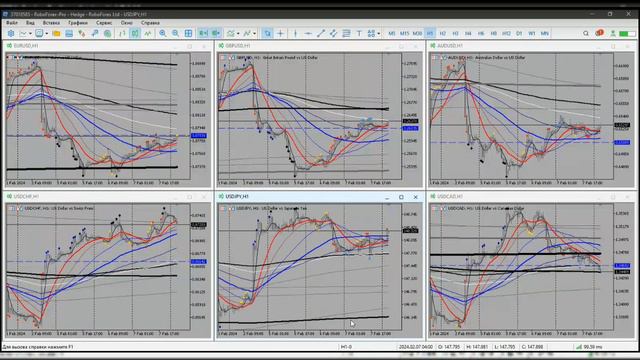
Task: Switch chart to line chart style
Action: click(147, 33)
